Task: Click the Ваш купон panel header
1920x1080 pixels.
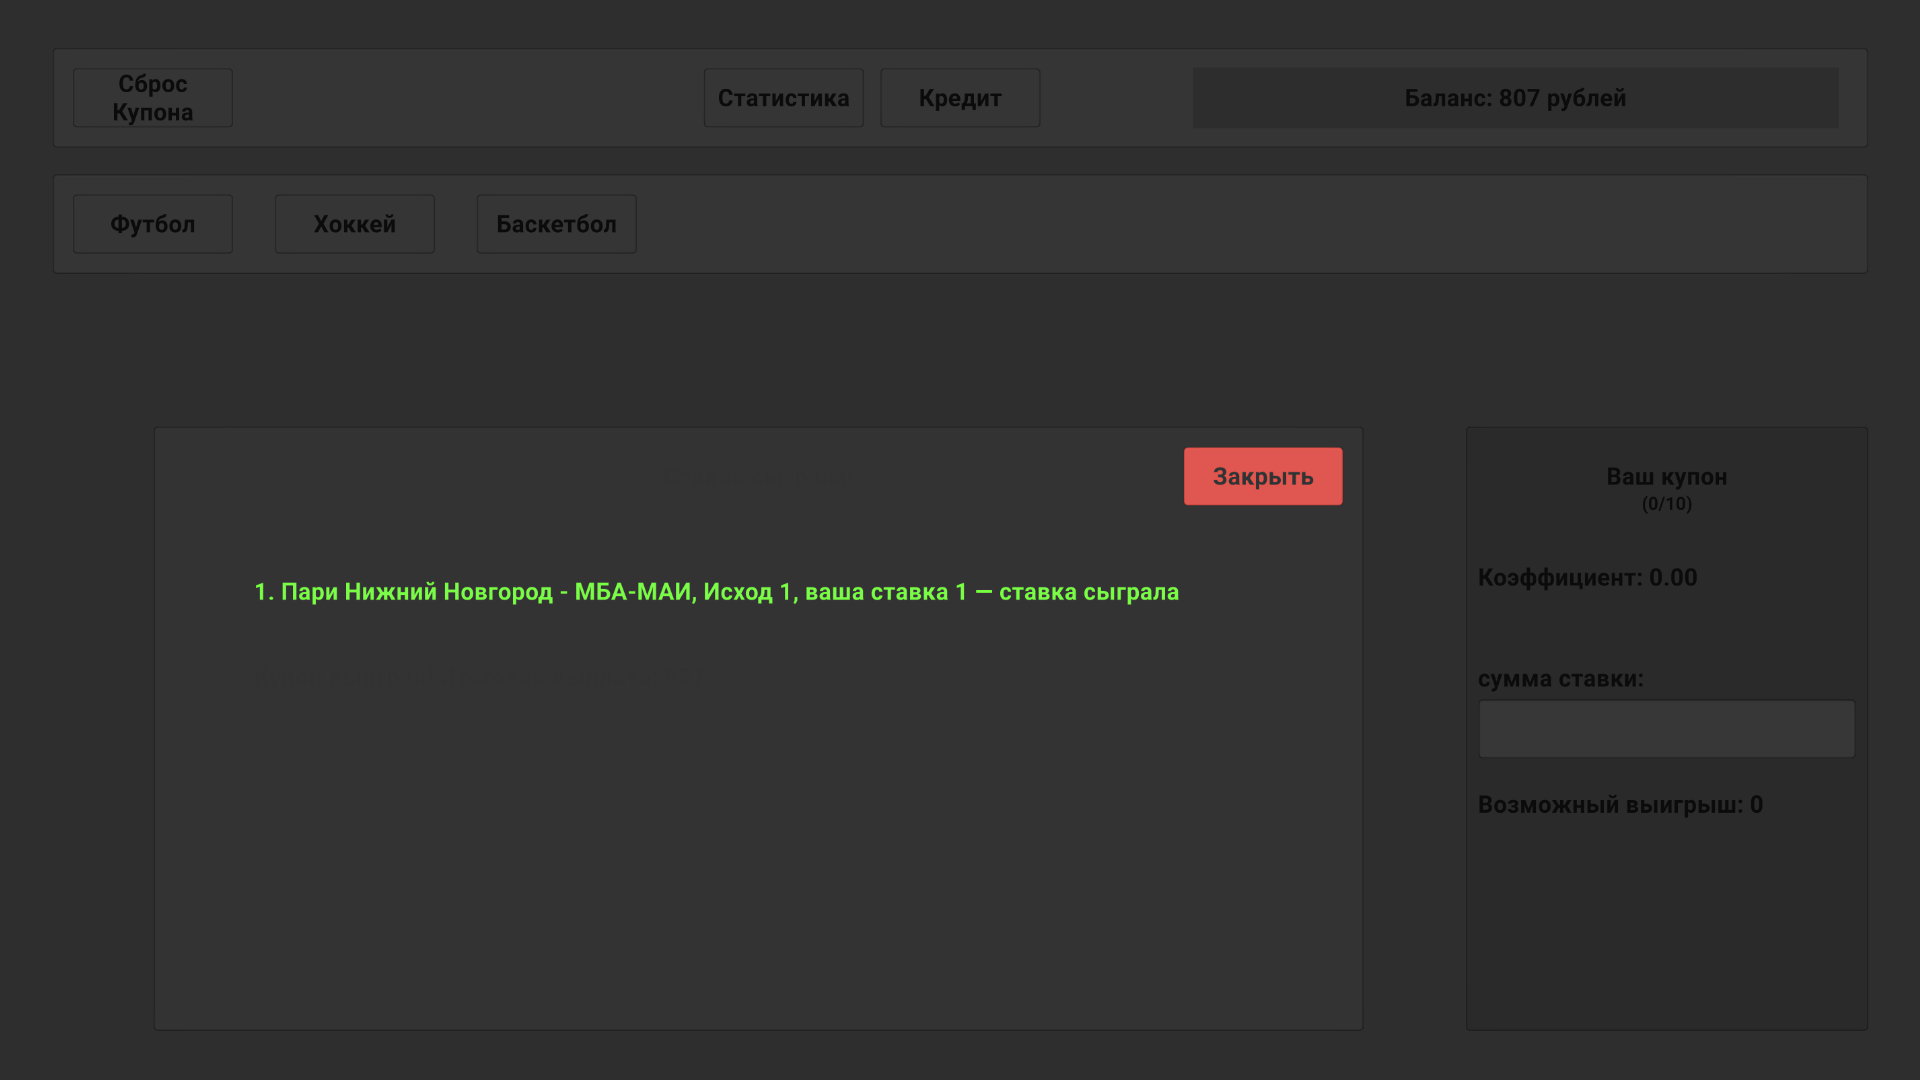Action: 1665,477
